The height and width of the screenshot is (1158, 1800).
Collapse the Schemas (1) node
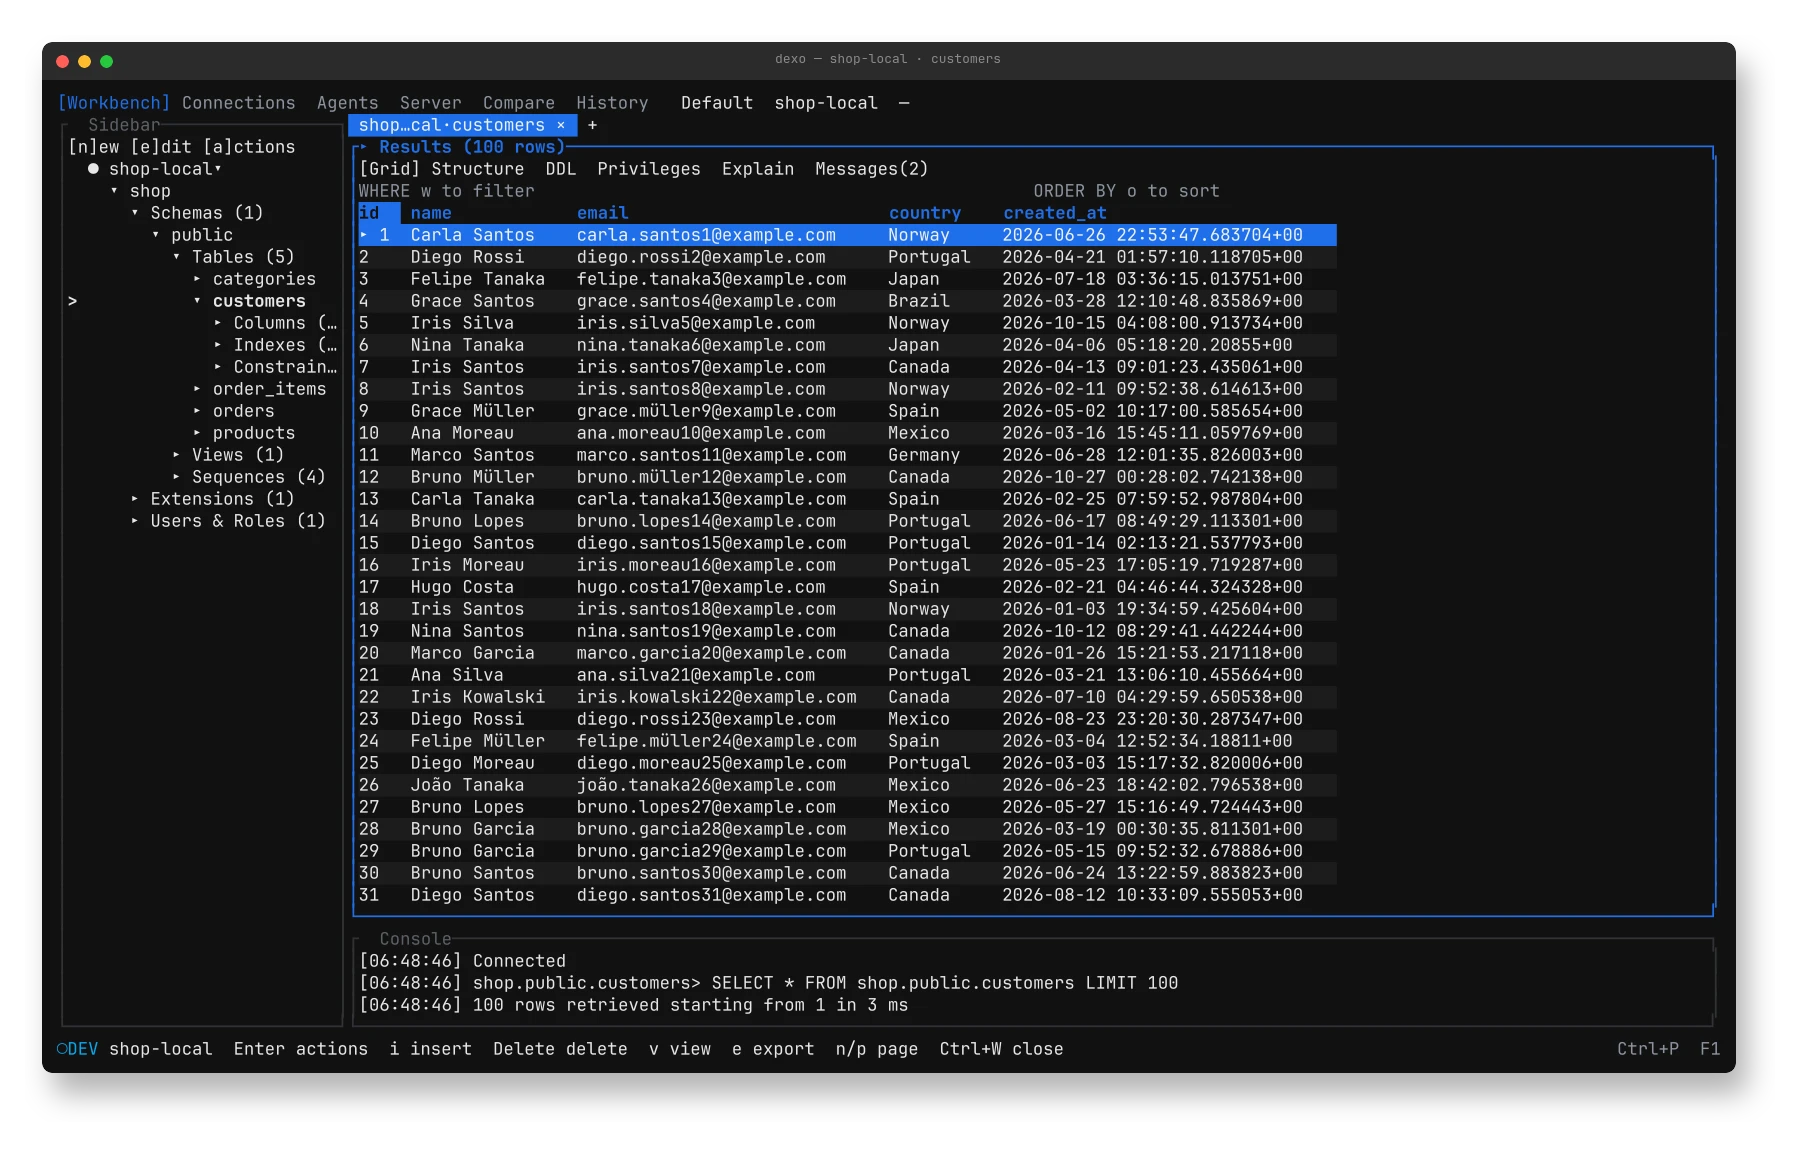pos(135,213)
